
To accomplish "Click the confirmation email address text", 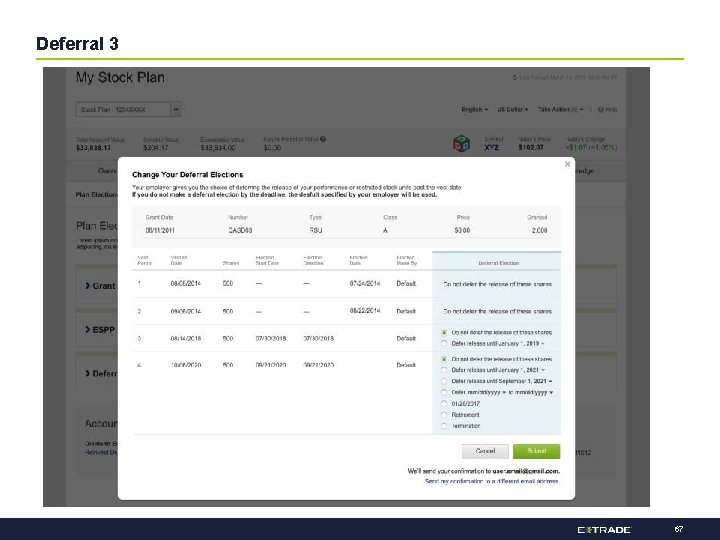I will pos(526,471).
